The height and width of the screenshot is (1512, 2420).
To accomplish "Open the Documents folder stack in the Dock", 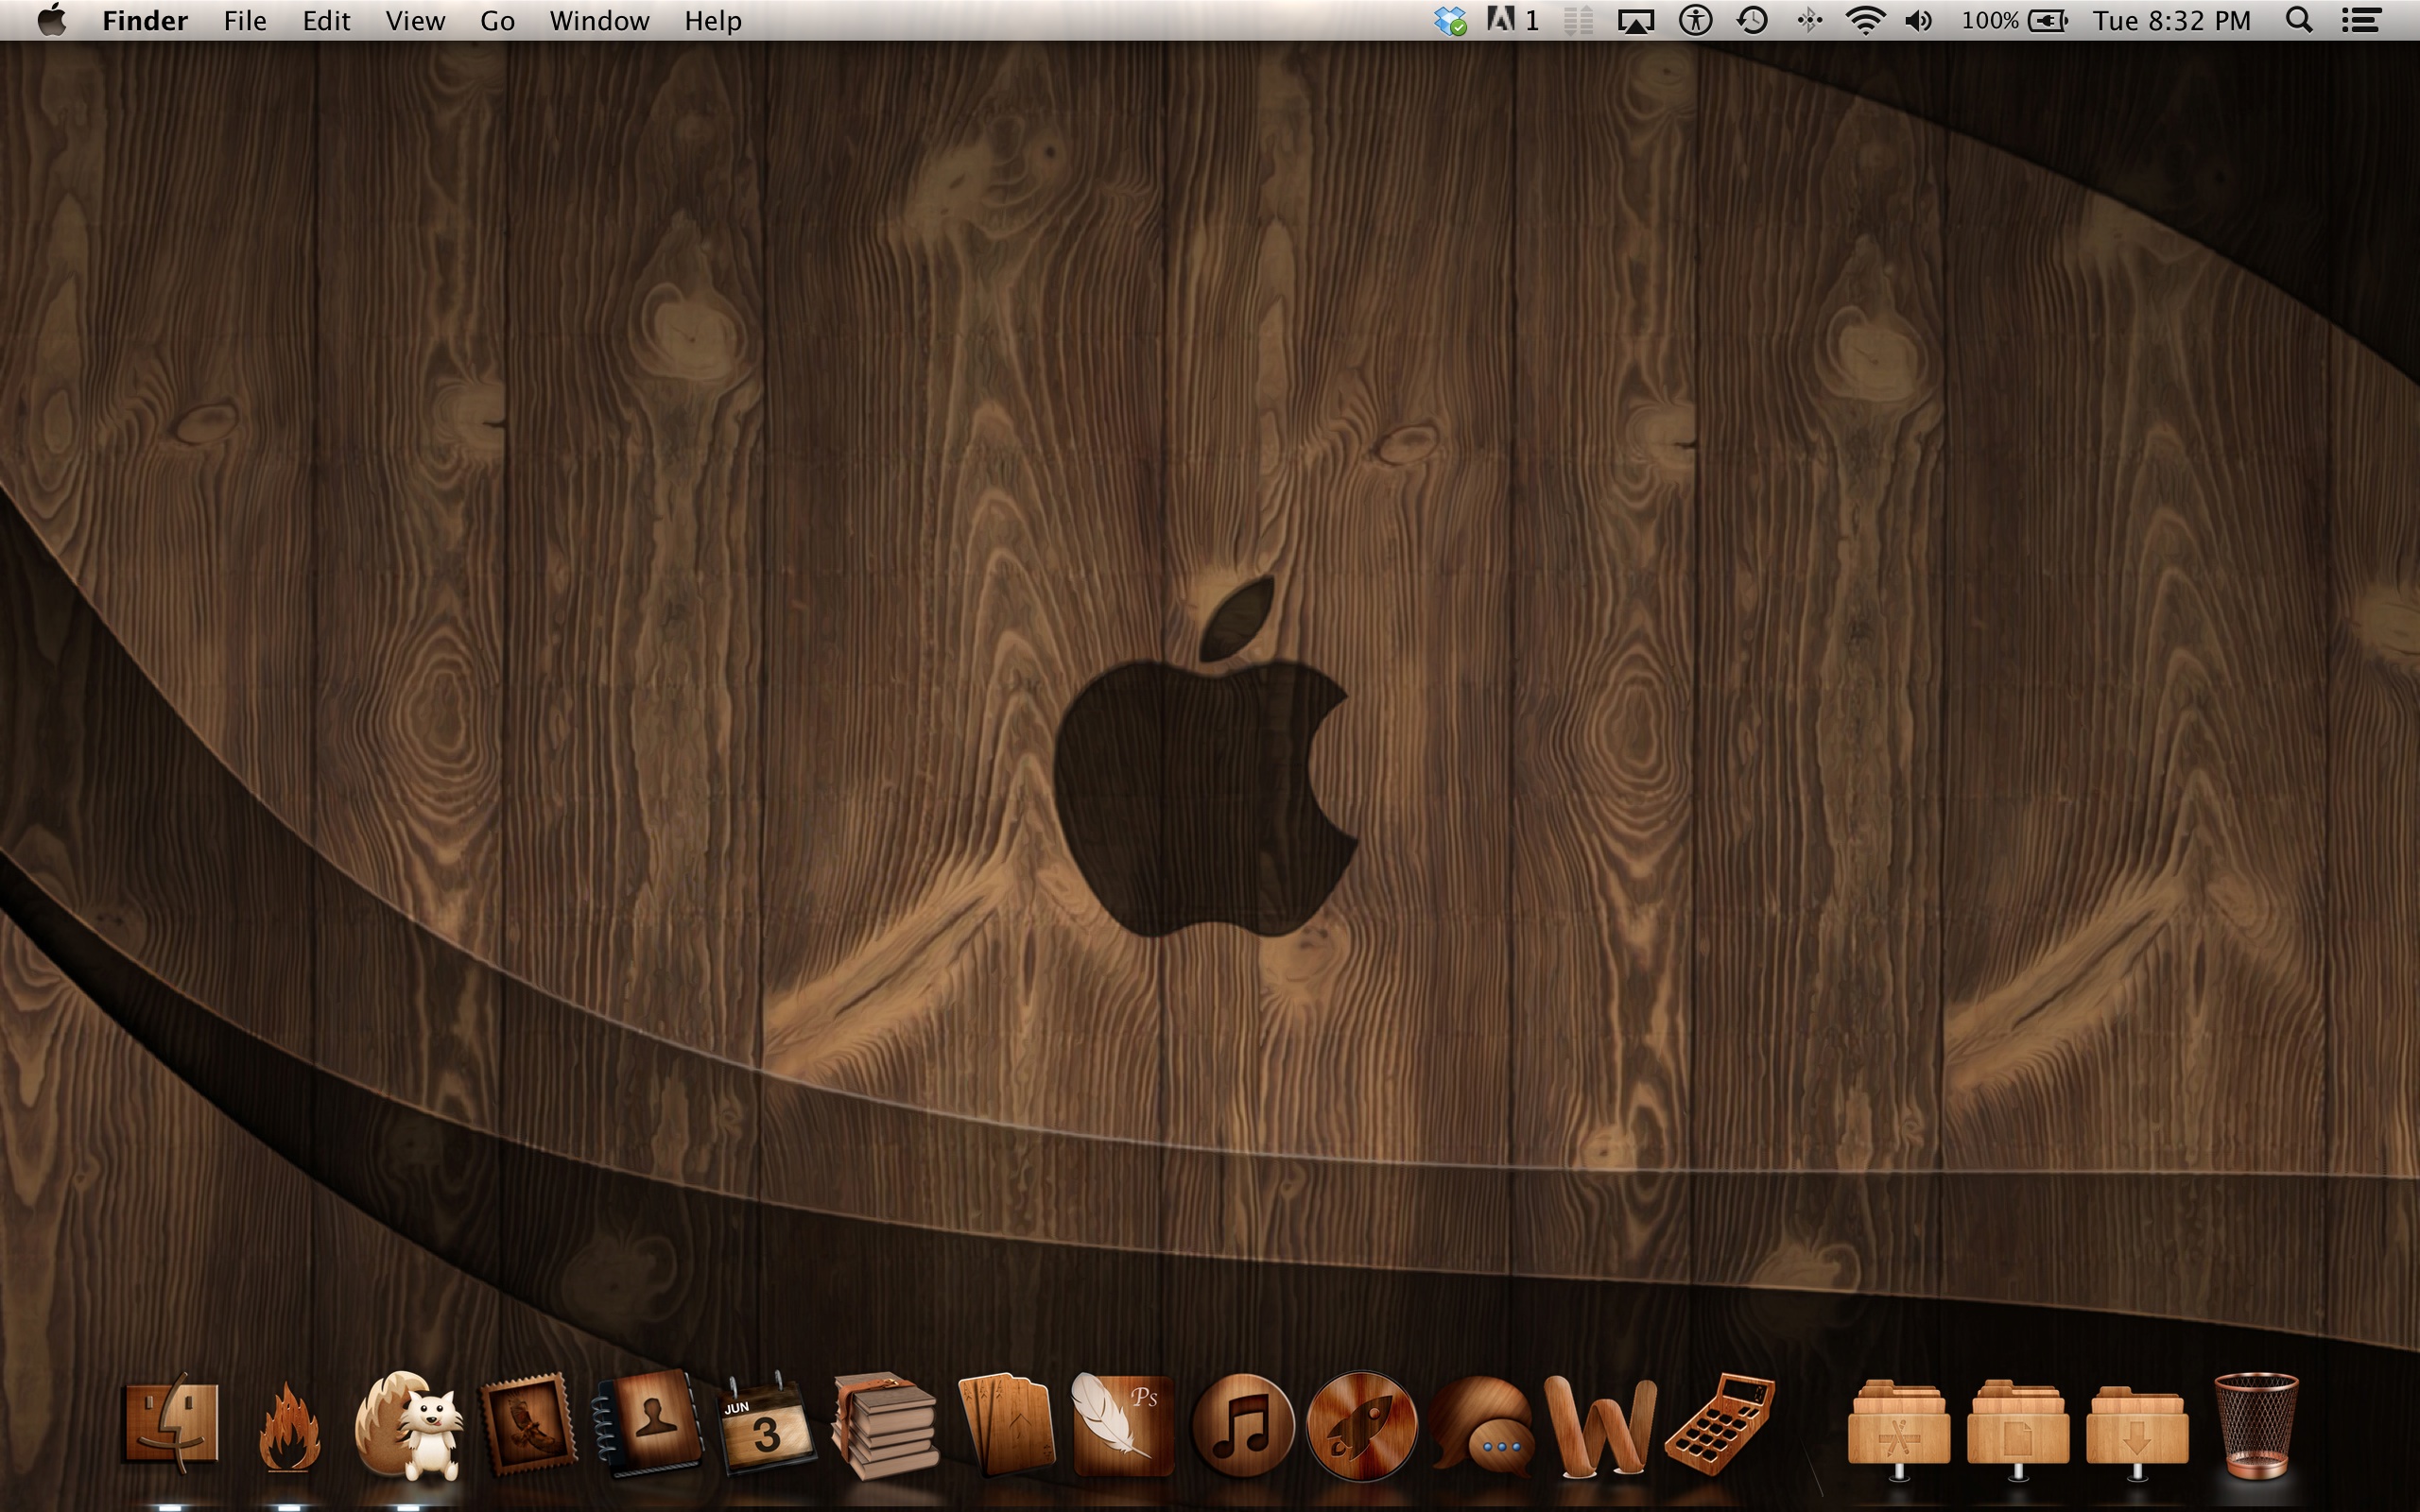I will pos(2018,1428).
